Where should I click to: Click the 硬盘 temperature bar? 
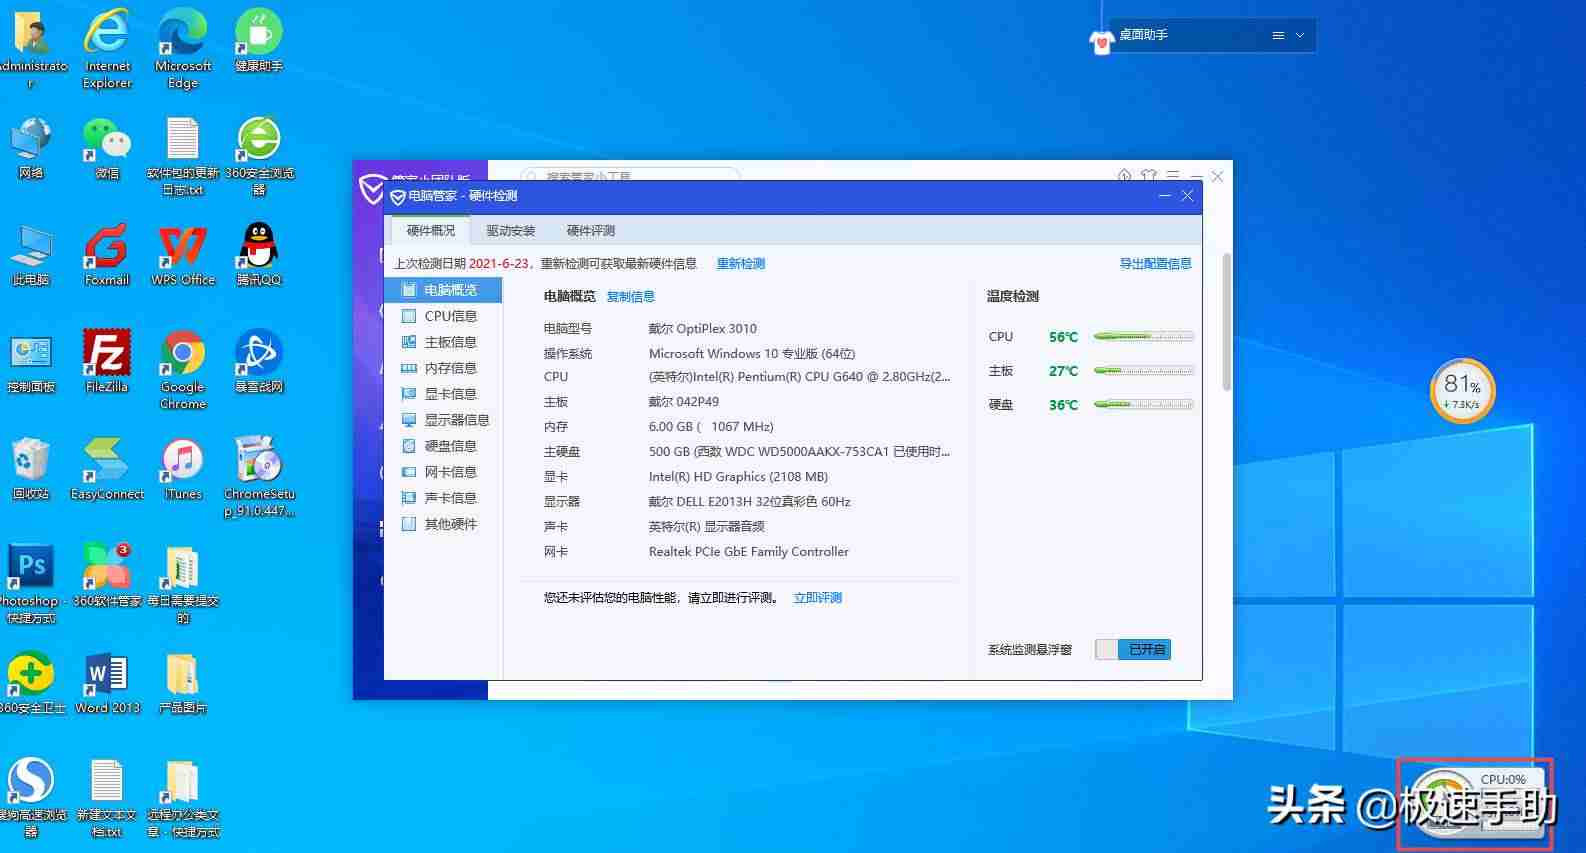tap(1143, 405)
